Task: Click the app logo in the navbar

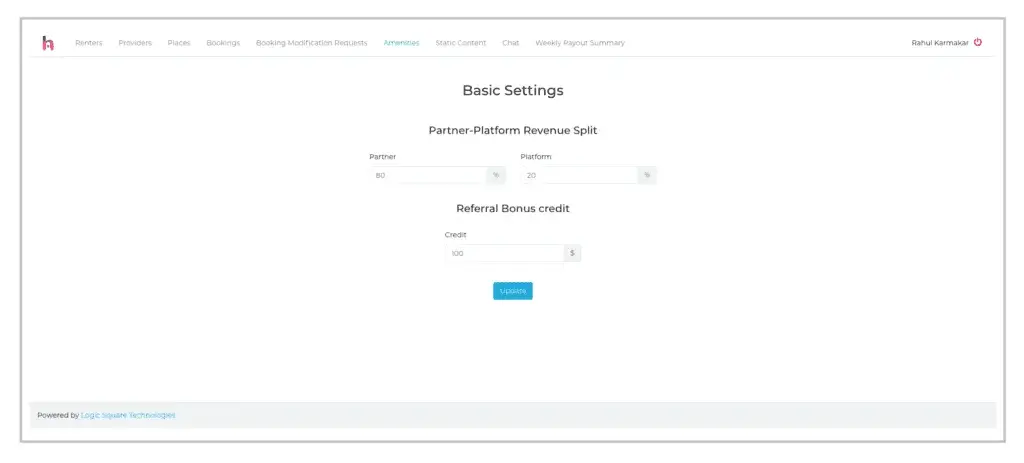Action: (47, 43)
